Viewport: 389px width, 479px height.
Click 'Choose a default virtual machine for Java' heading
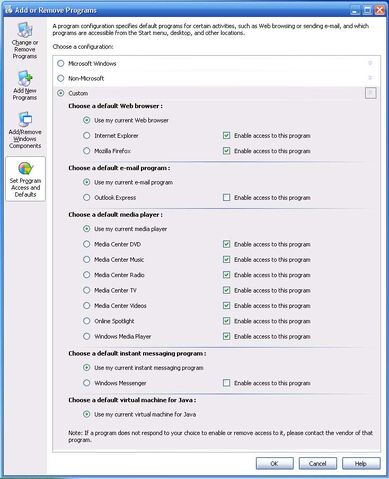[x=132, y=400]
